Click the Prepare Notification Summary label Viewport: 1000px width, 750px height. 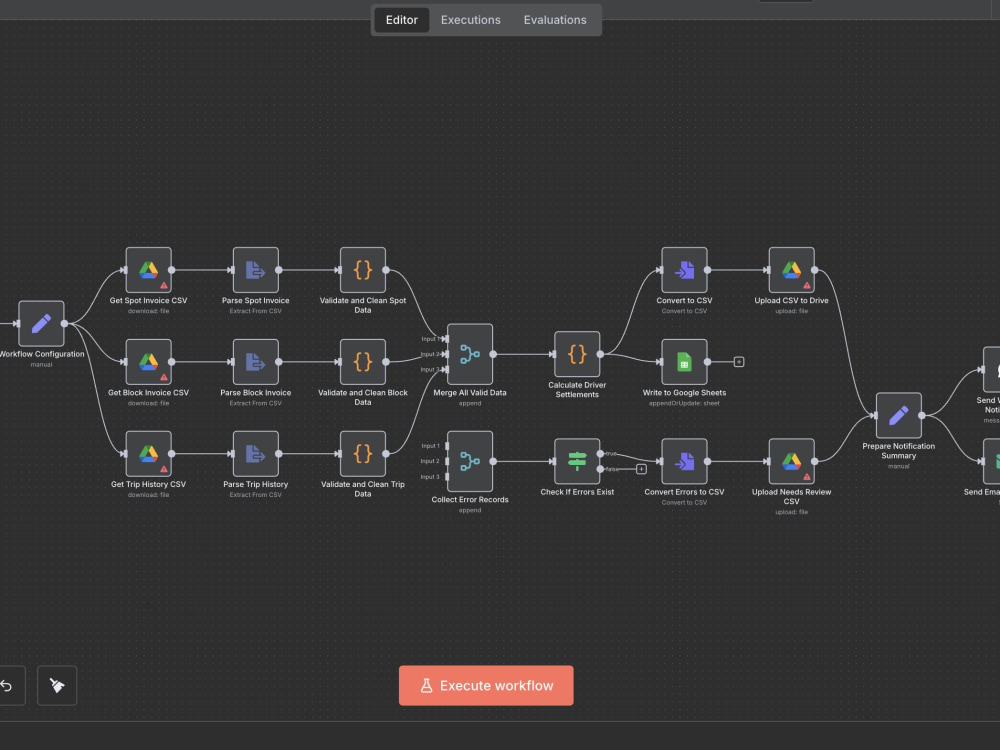click(x=899, y=451)
